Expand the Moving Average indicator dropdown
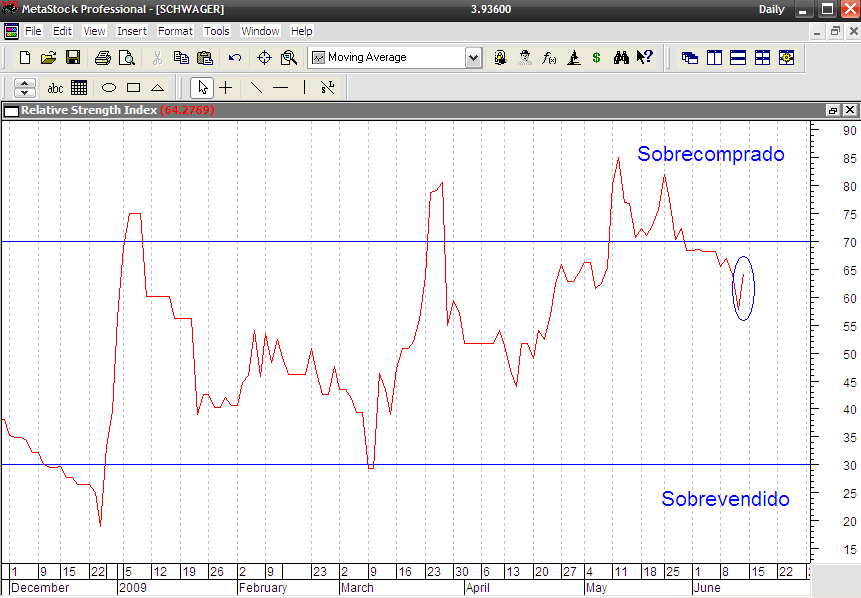The image size is (861, 598). (x=473, y=58)
